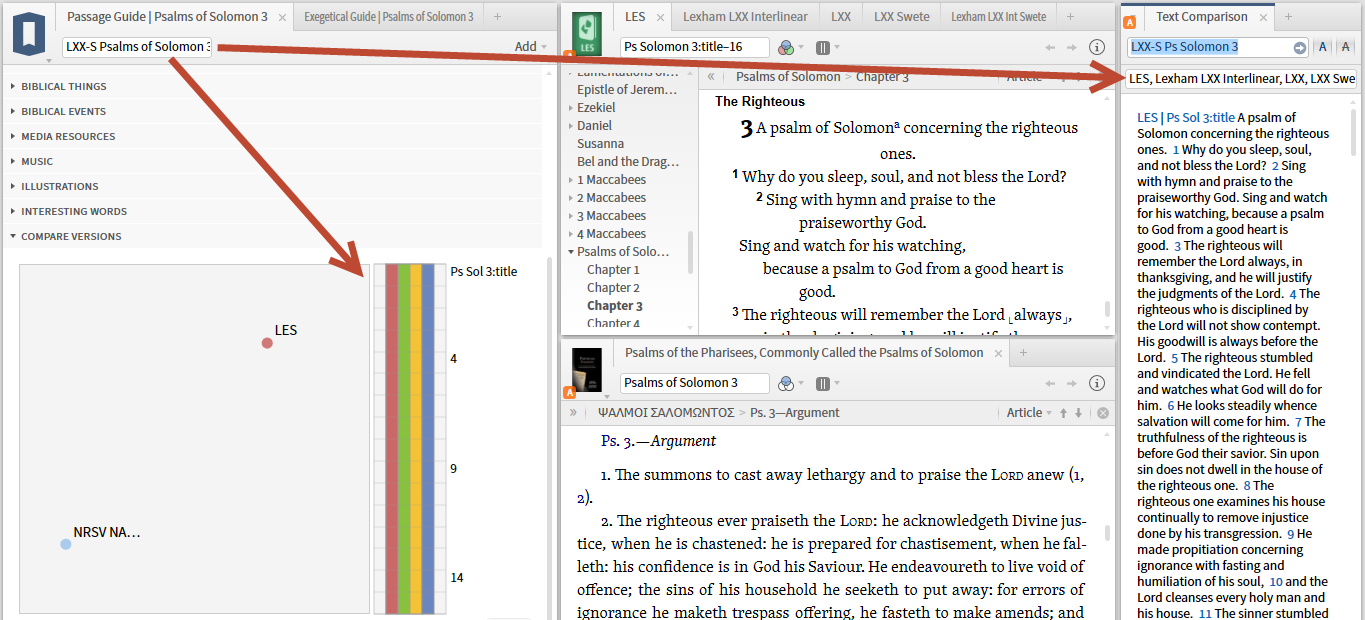Open the Article dropdown in the Pharisees panel
The height and width of the screenshot is (620, 1365).
coord(1029,413)
